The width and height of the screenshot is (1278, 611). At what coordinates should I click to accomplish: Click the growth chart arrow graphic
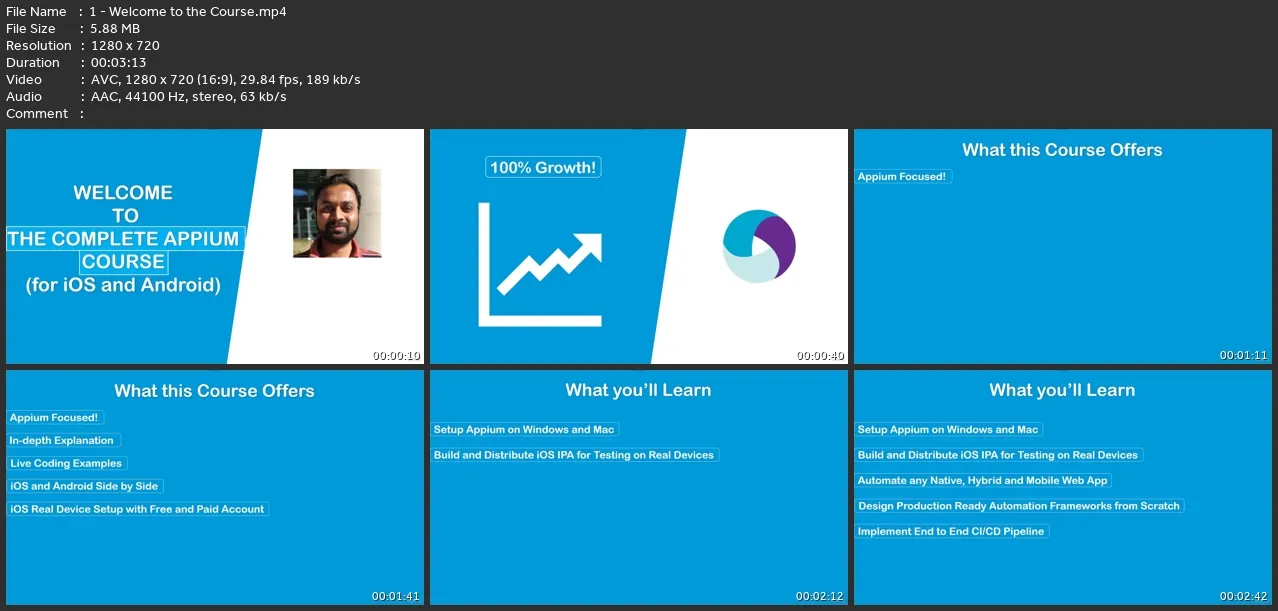pyautogui.click(x=540, y=264)
